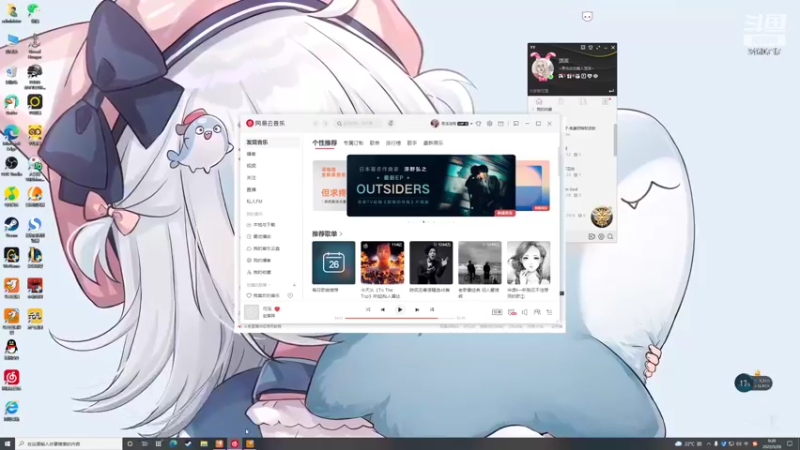Click the YY profile avatar with bunny ears
The image size is (800, 450).
pos(543,67)
